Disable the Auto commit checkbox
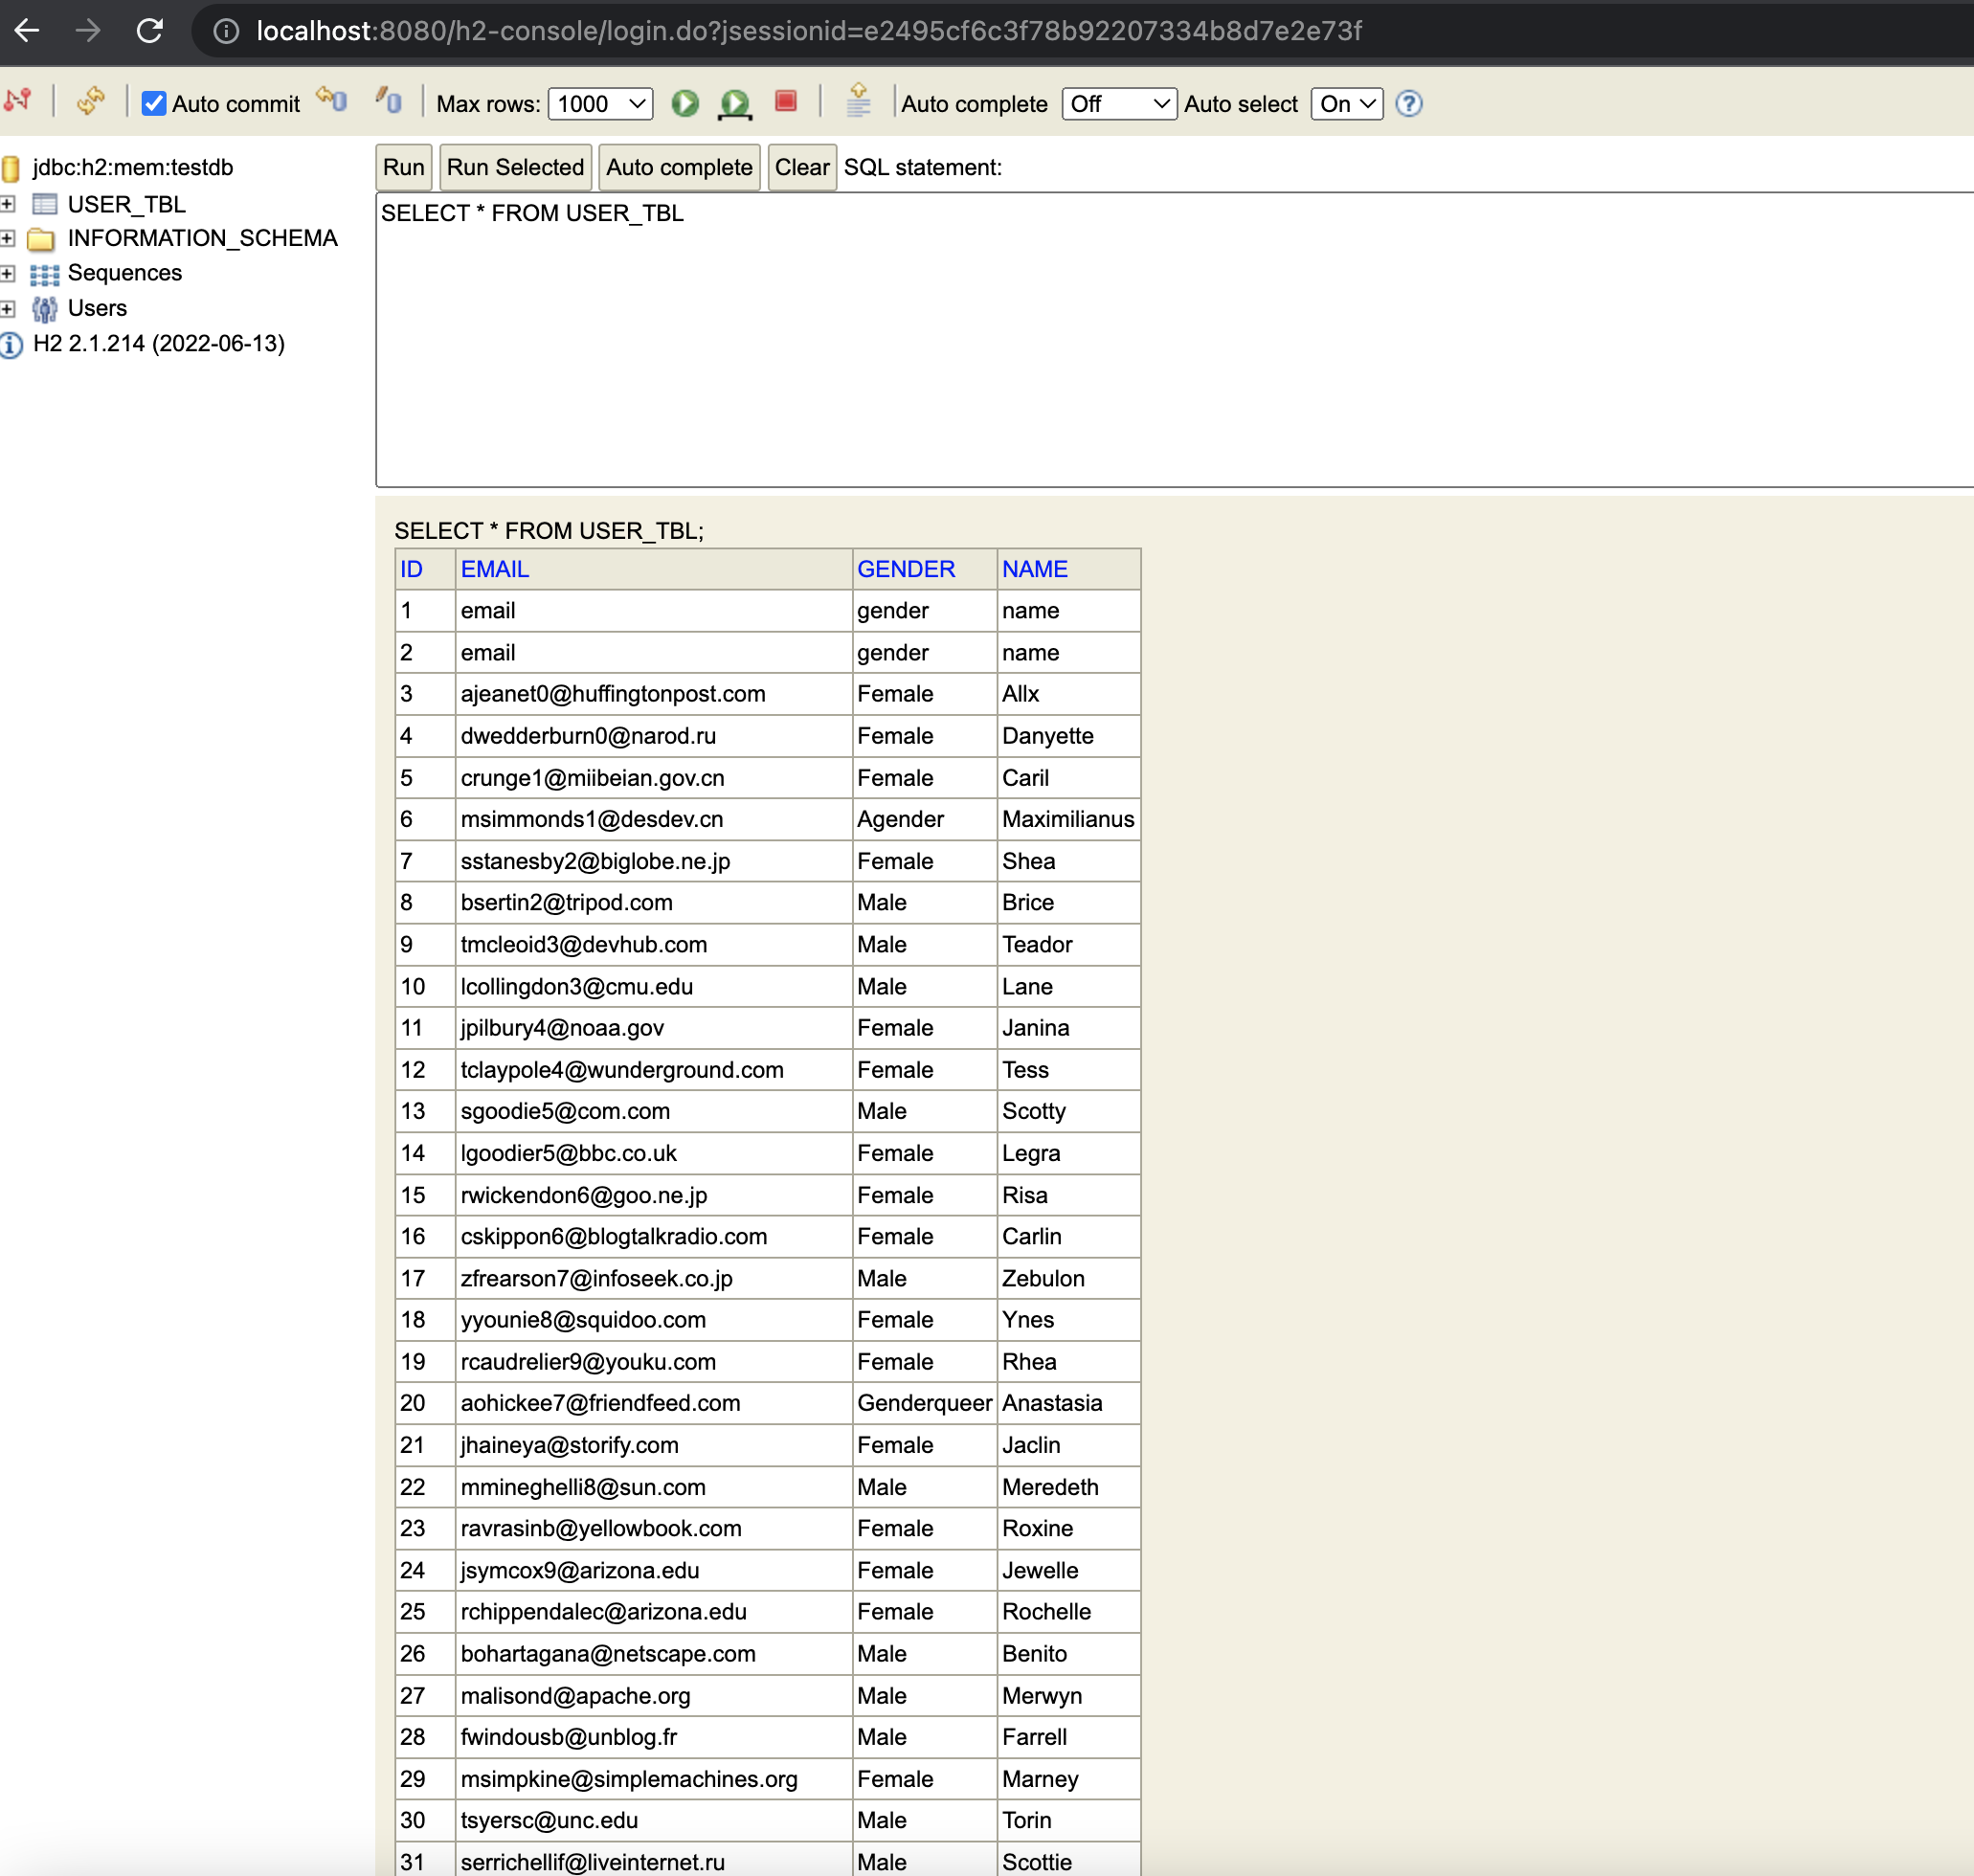Image resolution: width=1974 pixels, height=1876 pixels. tap(154, 103)
